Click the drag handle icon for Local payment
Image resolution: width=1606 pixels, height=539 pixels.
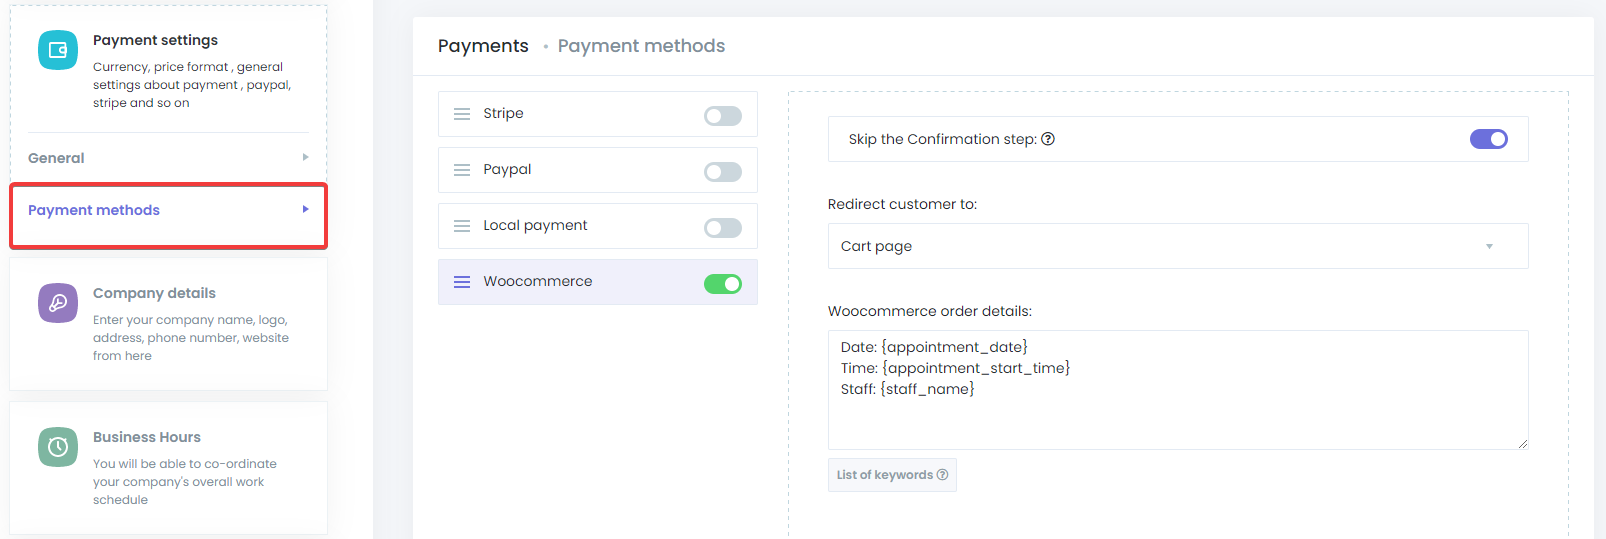point(462,226)
